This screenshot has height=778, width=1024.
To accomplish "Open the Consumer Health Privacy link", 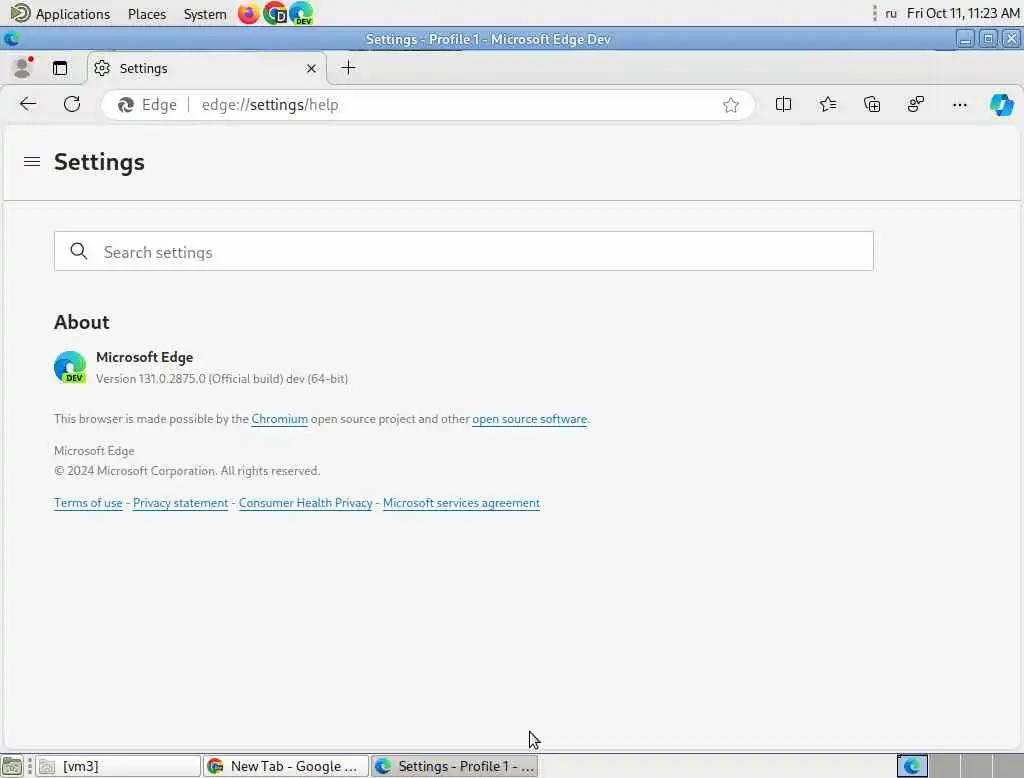I will pyautogui.click(x=306, y=503).
